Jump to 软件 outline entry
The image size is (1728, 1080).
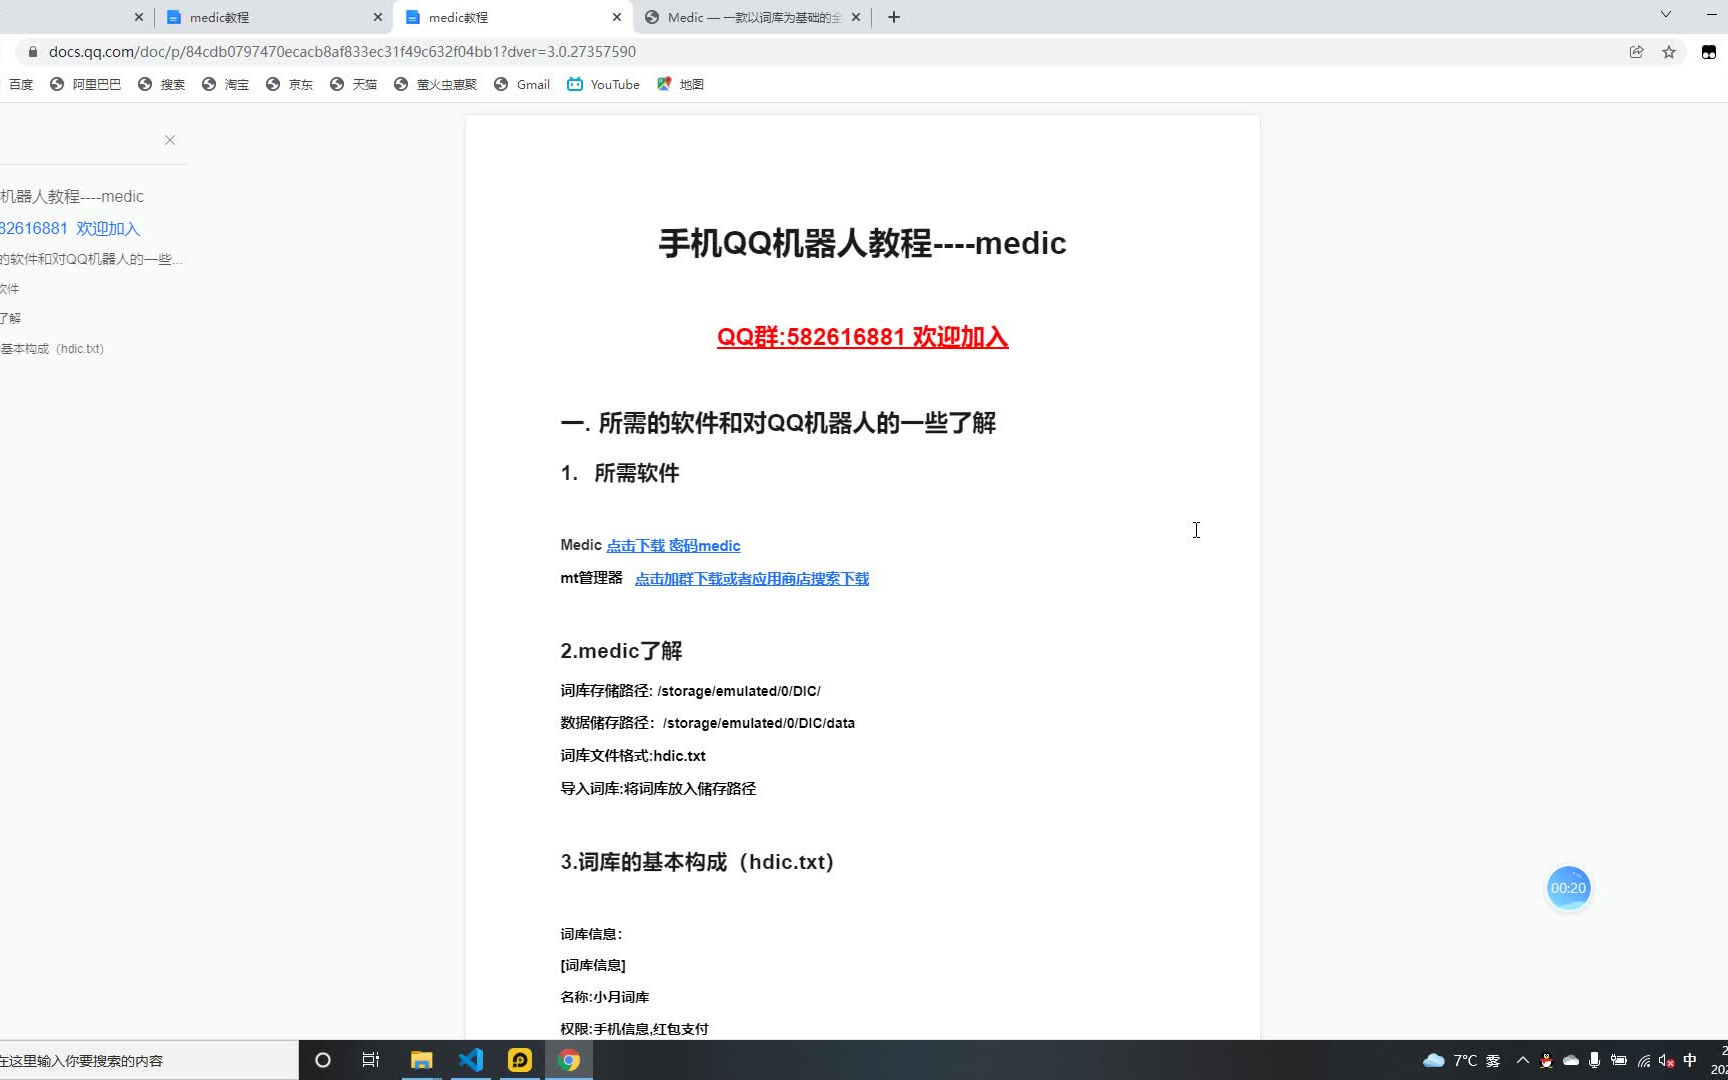click(10, 289)
